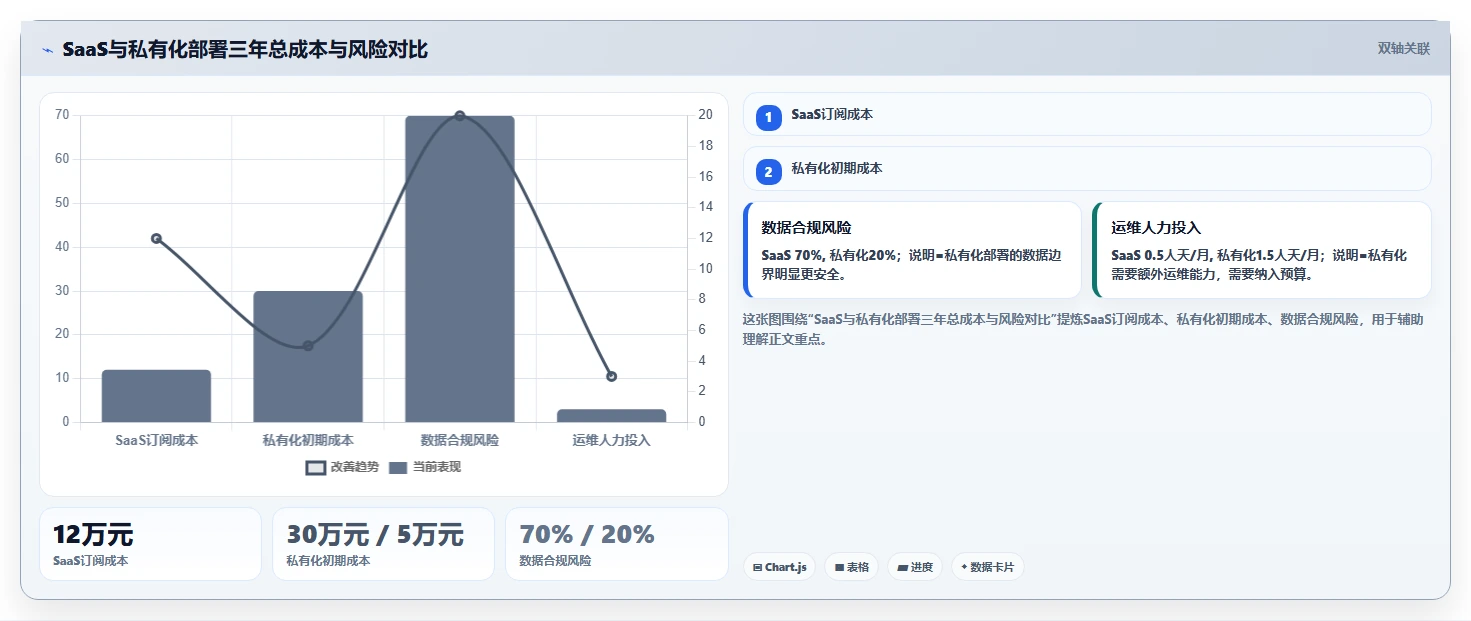Click the right axis value 20
The width and height of the screenshot is (1471, 621).
[x=705, y=115]
